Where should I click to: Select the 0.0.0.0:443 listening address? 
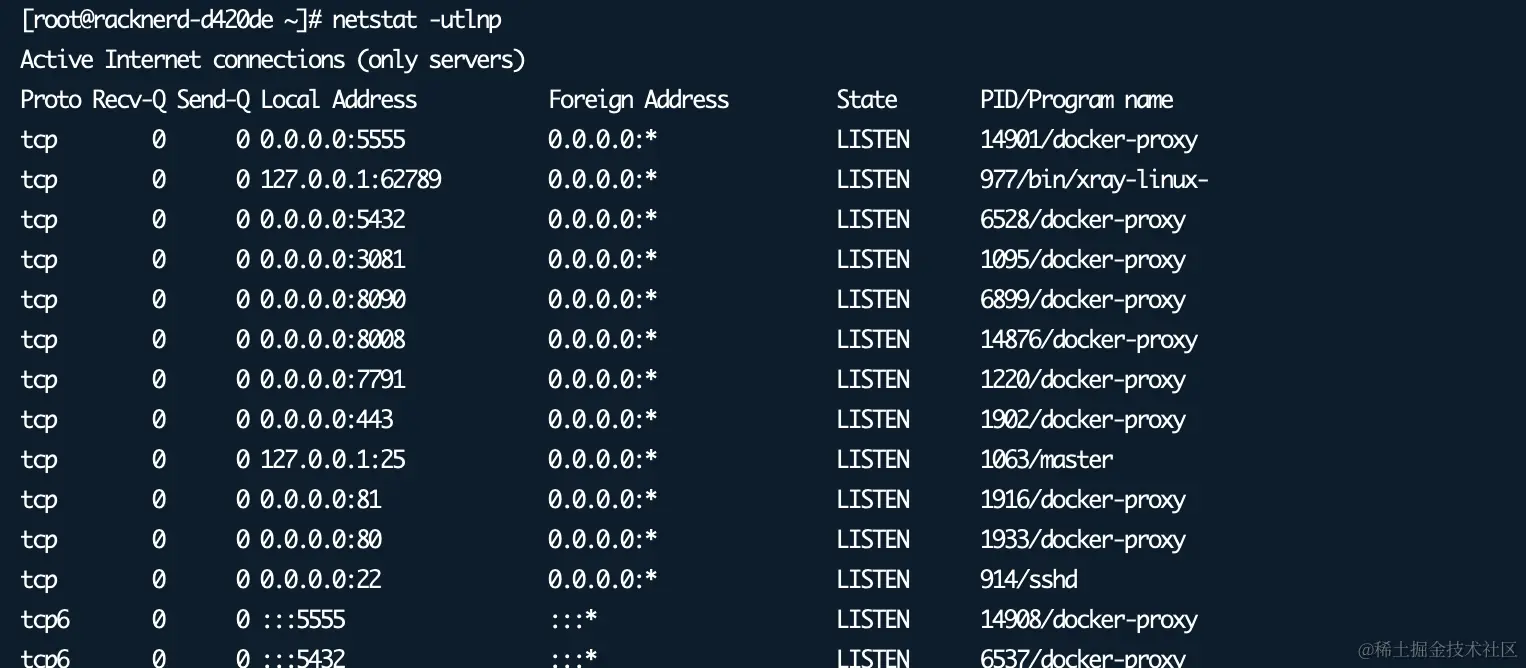click(x=327, y=419)
